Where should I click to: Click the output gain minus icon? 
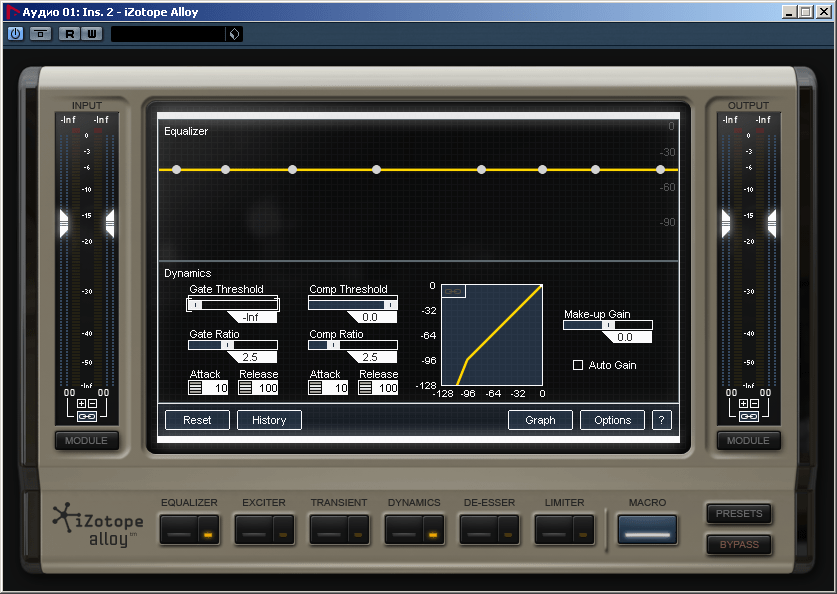[x=755, y=404]
